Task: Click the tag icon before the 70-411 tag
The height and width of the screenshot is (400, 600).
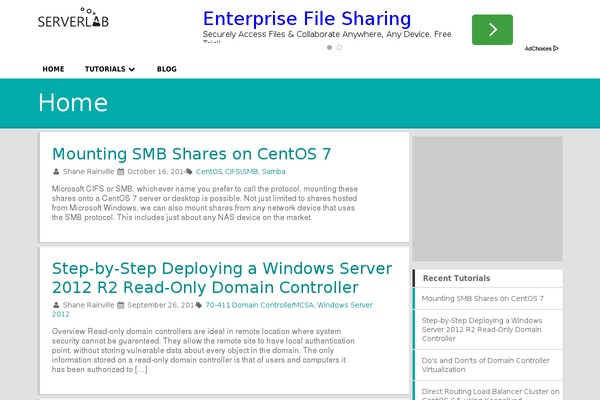Action: pos(198,305)
